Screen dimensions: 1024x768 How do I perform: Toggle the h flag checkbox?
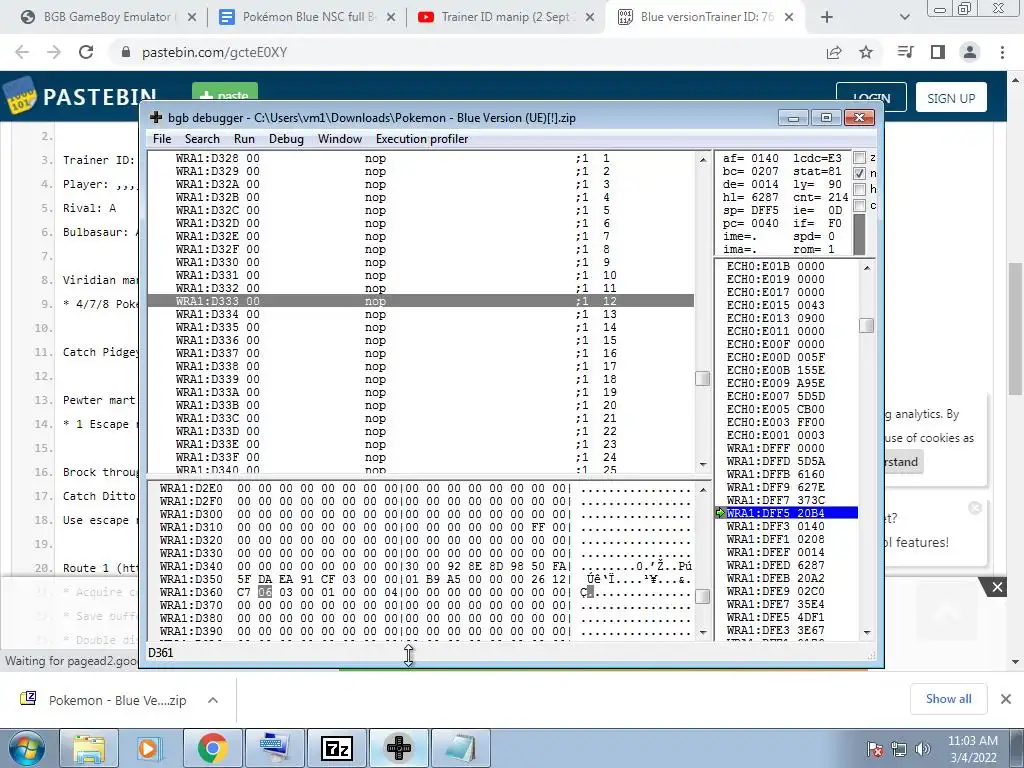pos(859,189)
